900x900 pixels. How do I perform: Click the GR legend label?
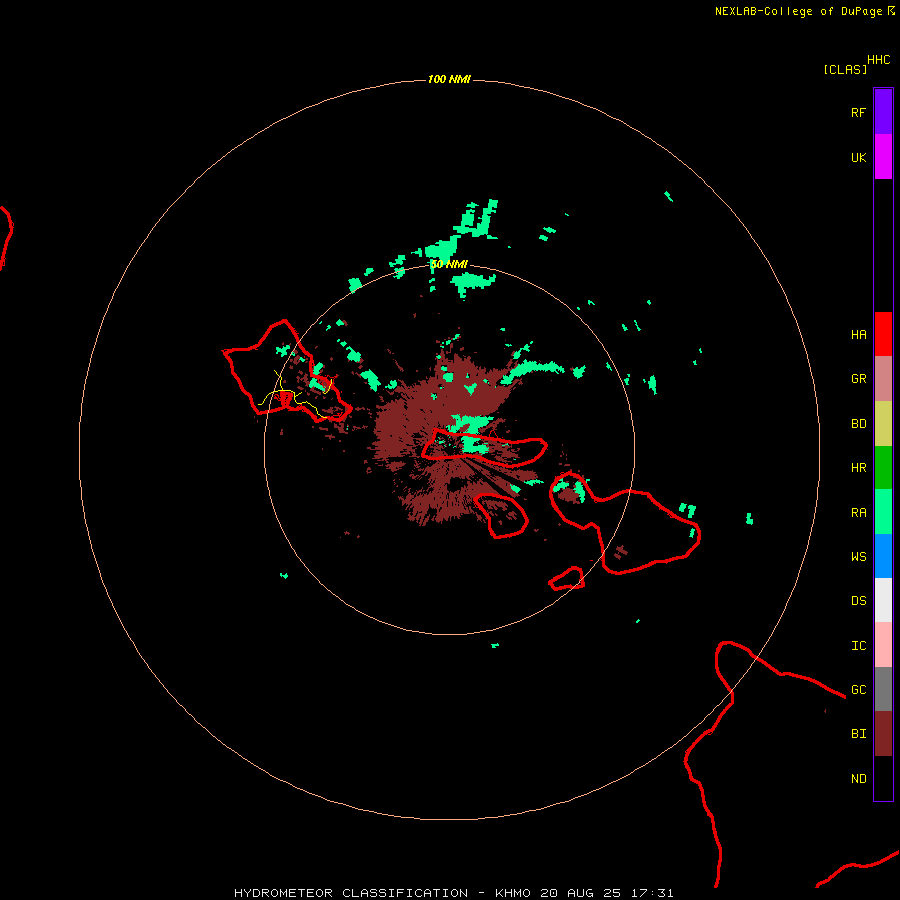858,379
